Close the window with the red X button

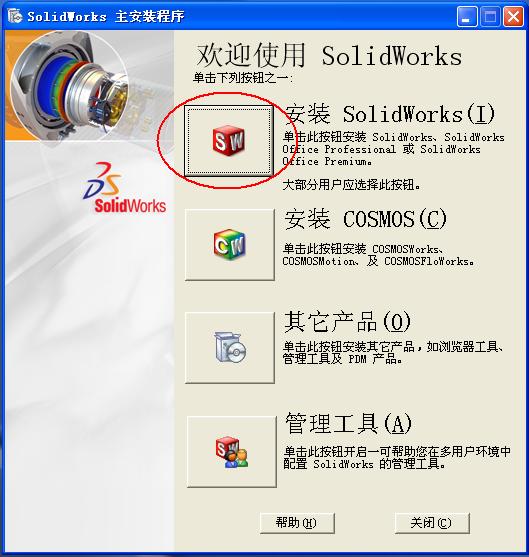coord(513,17)
